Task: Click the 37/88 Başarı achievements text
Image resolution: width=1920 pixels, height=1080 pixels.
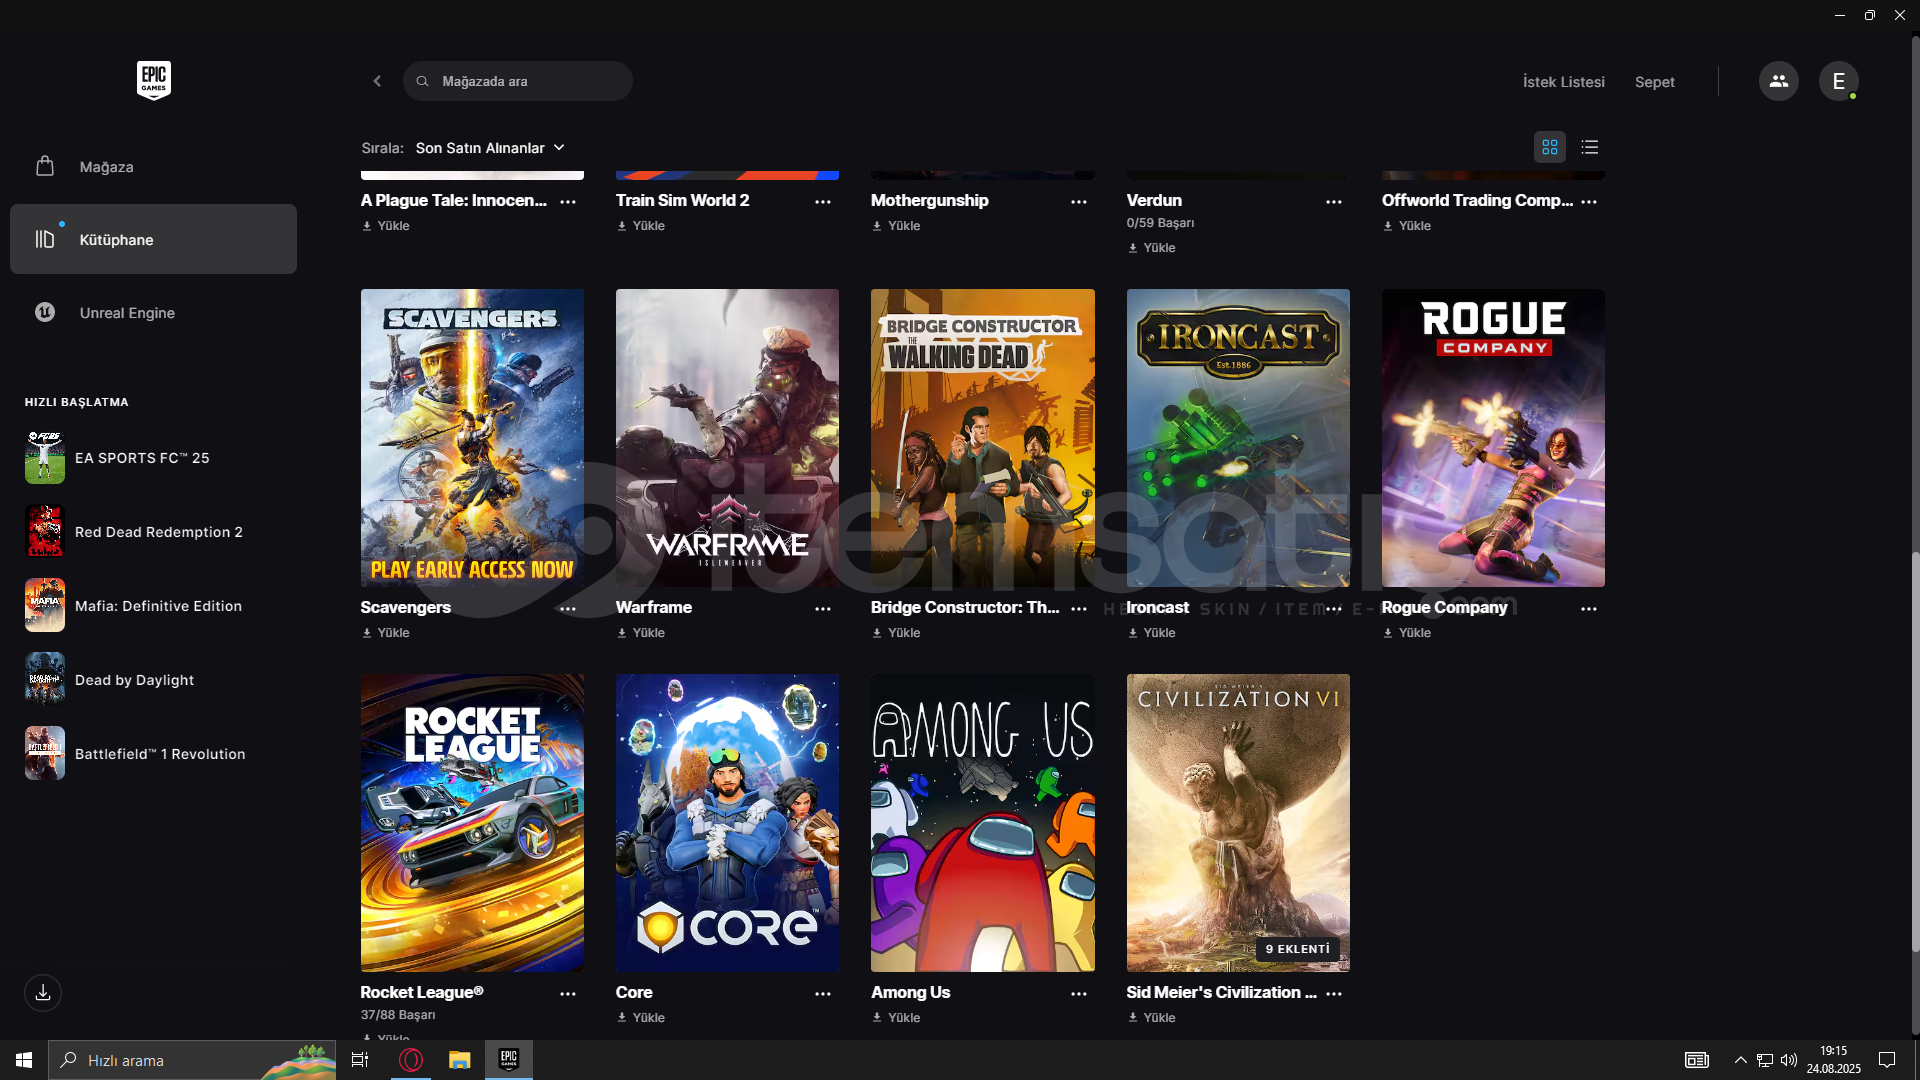Action: pyautogui.click(x=398, y=1014)
